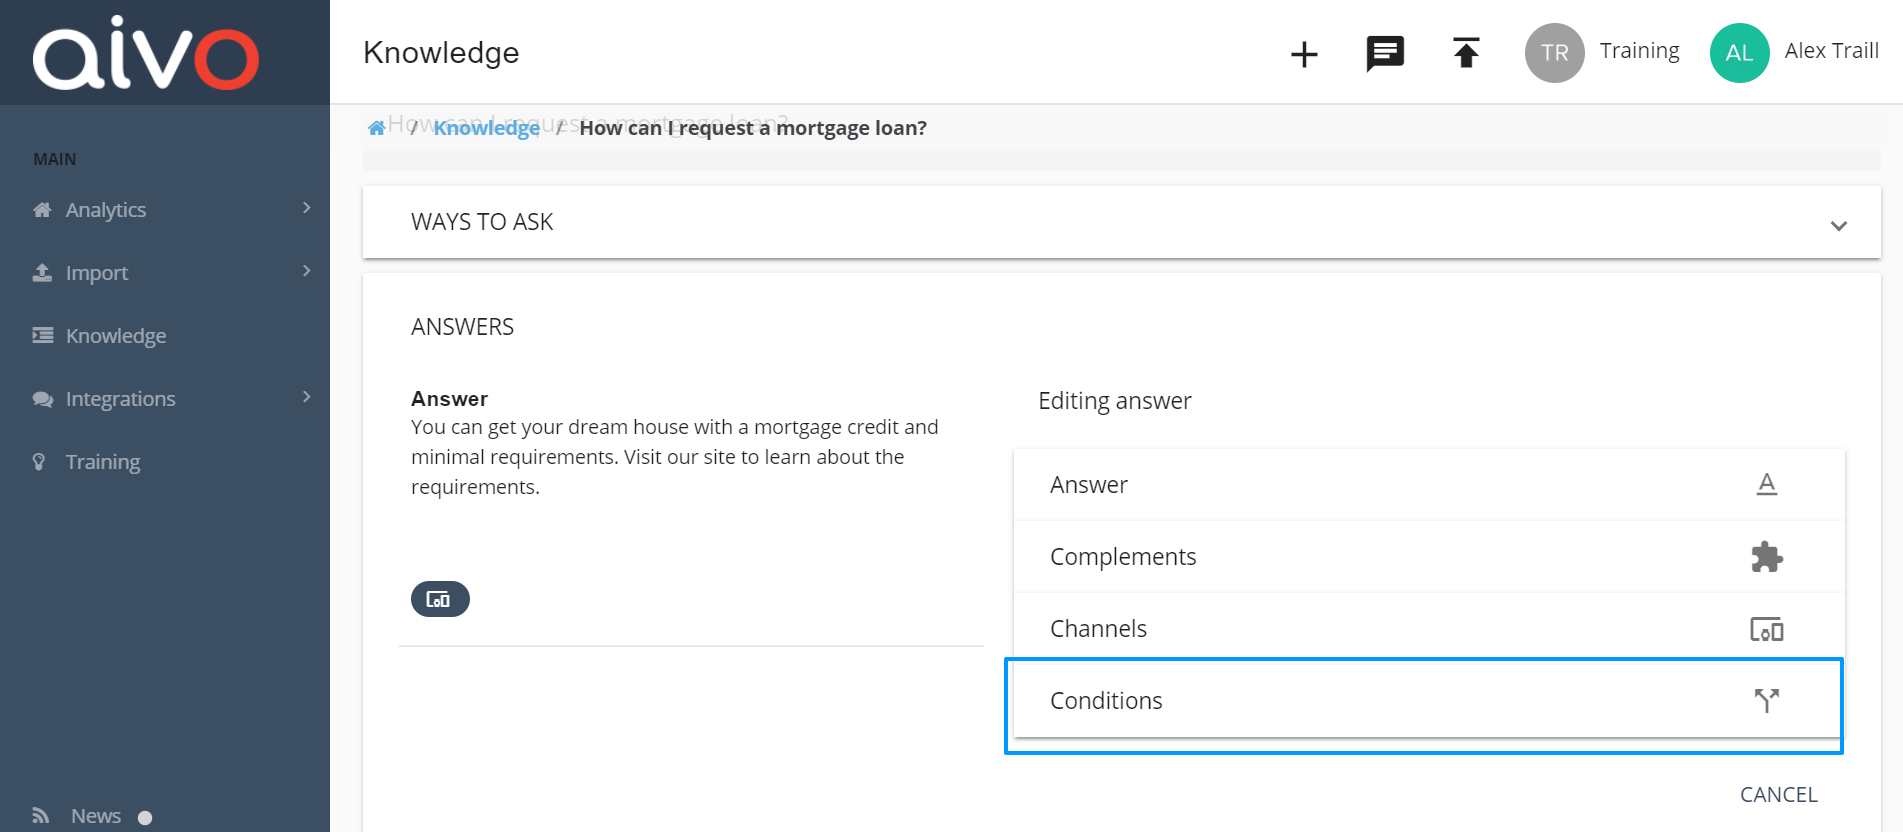This screenshot has width=1903, height=832.
Task: Click the Import upload icon in sidebar
Action: click(42, 272)
